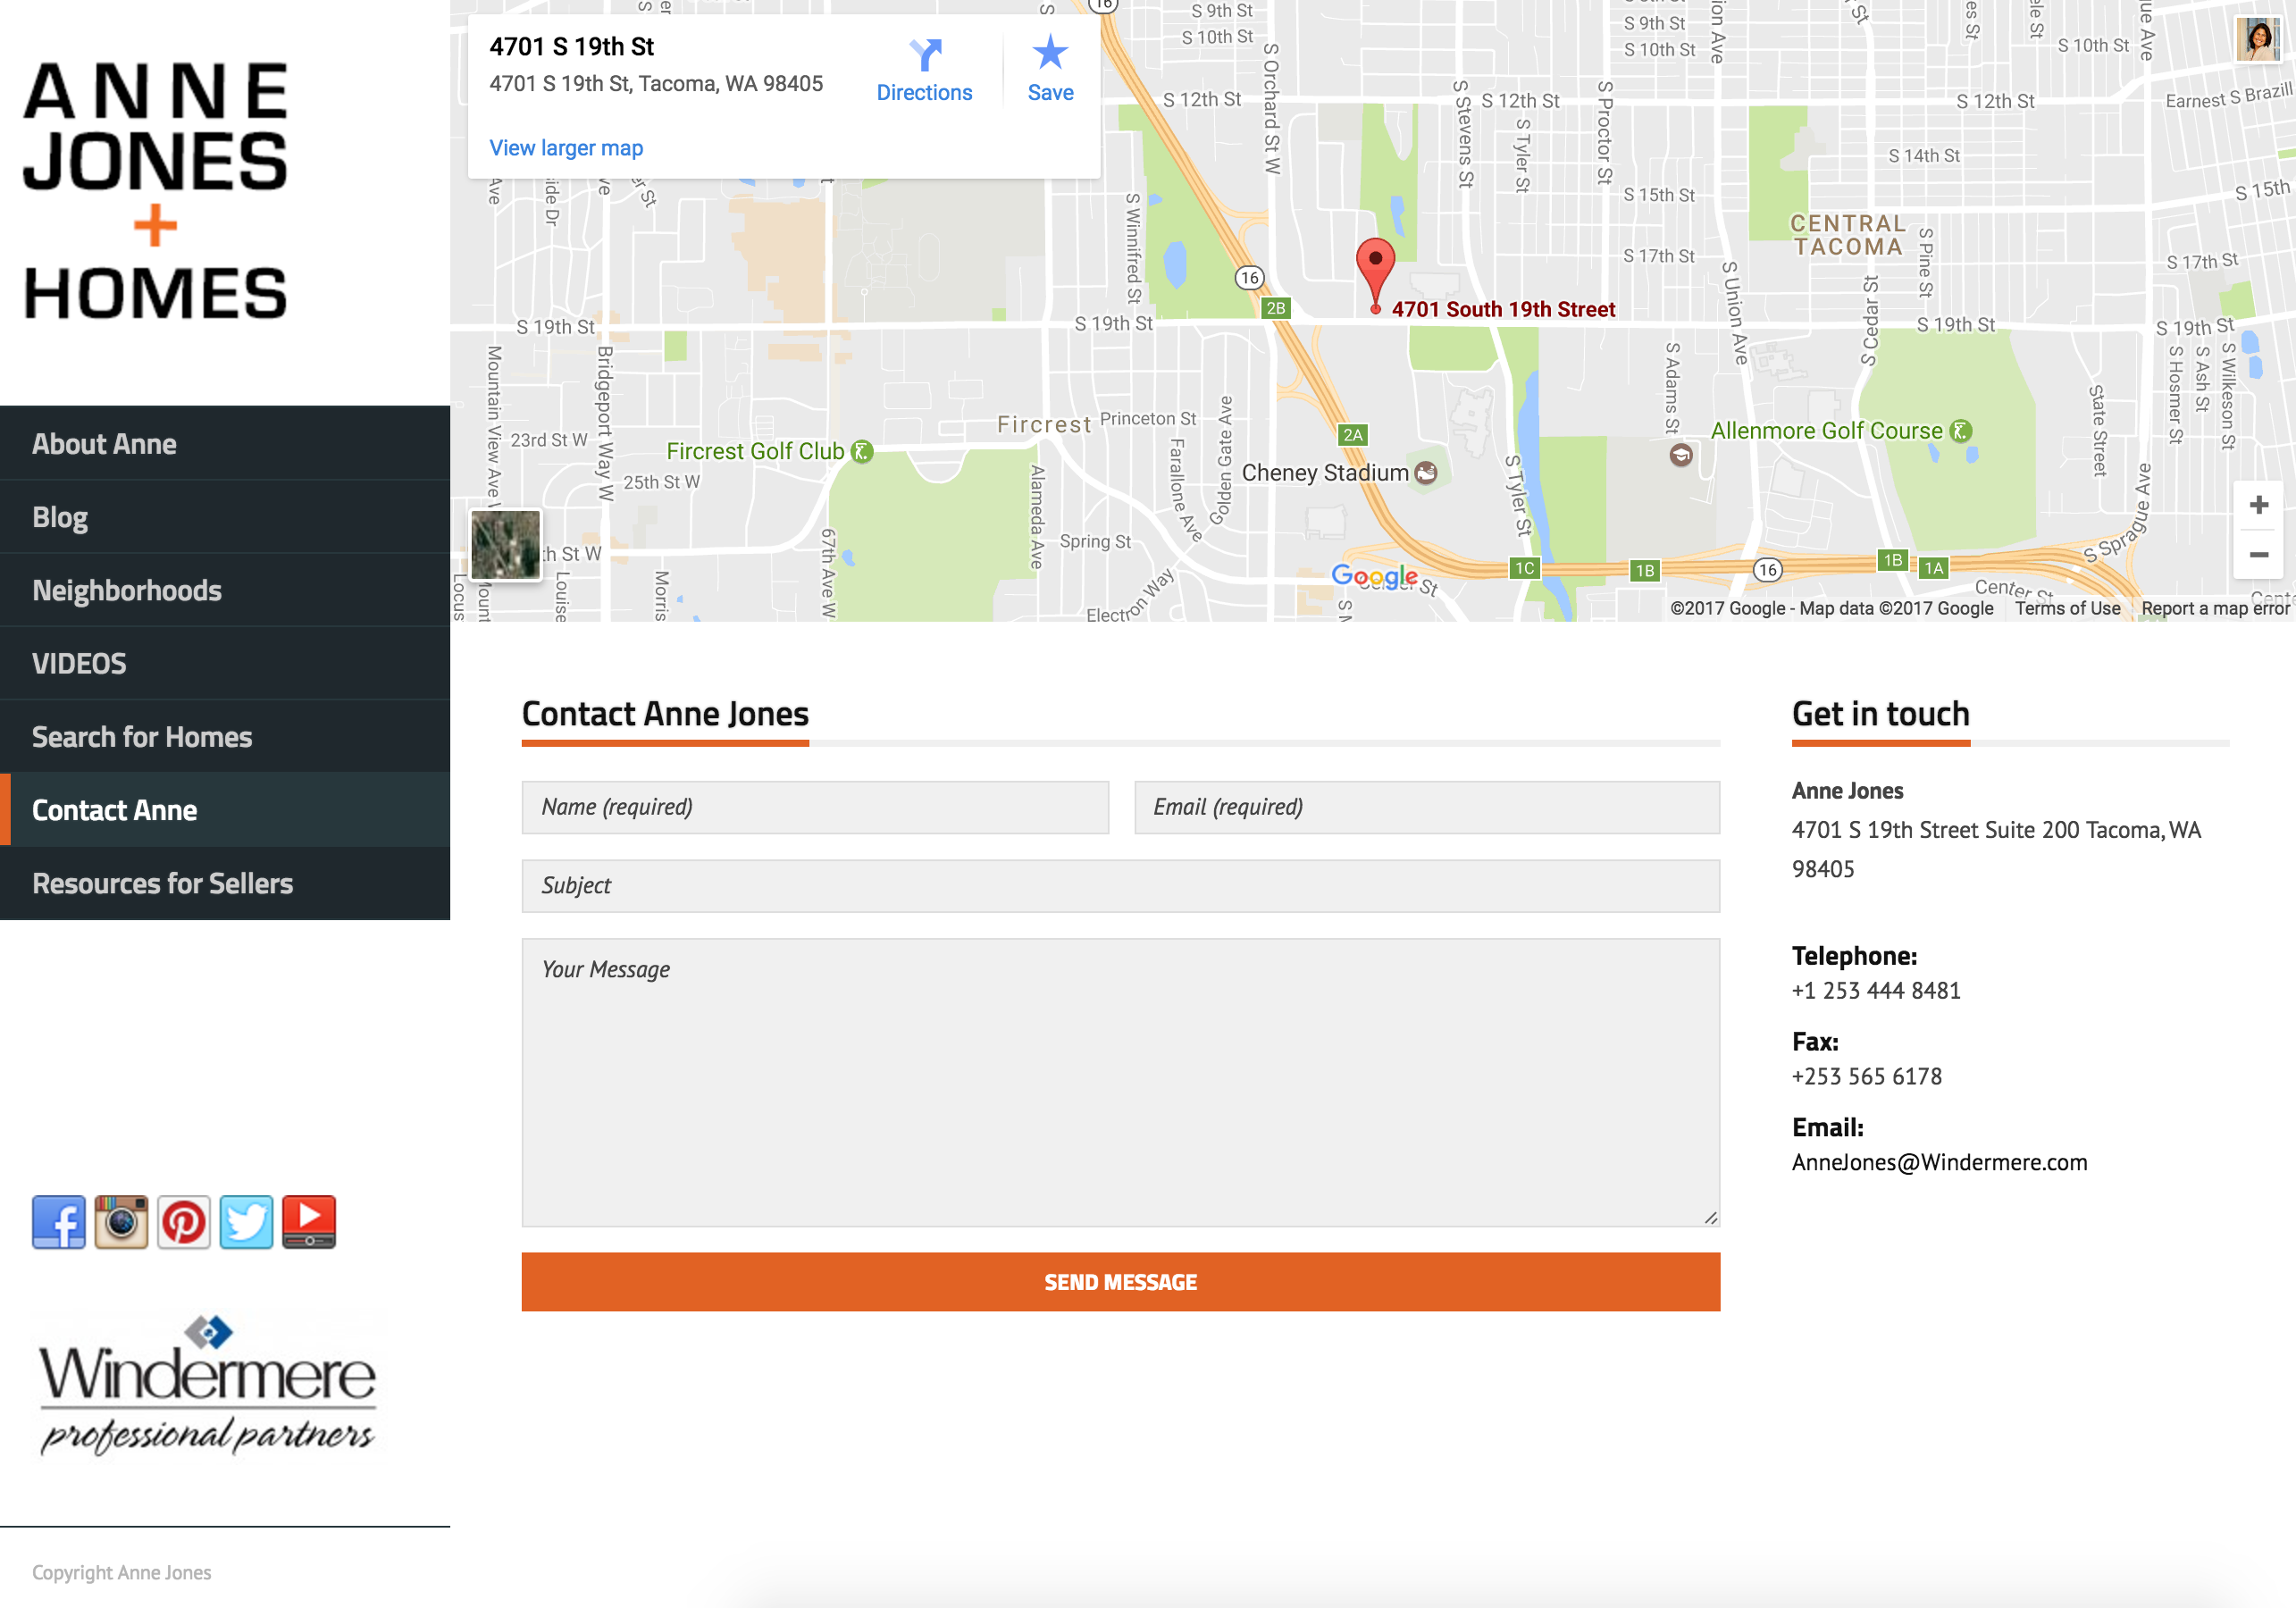
Task: Save location with the star icon
Action: tap(1050, 53)
